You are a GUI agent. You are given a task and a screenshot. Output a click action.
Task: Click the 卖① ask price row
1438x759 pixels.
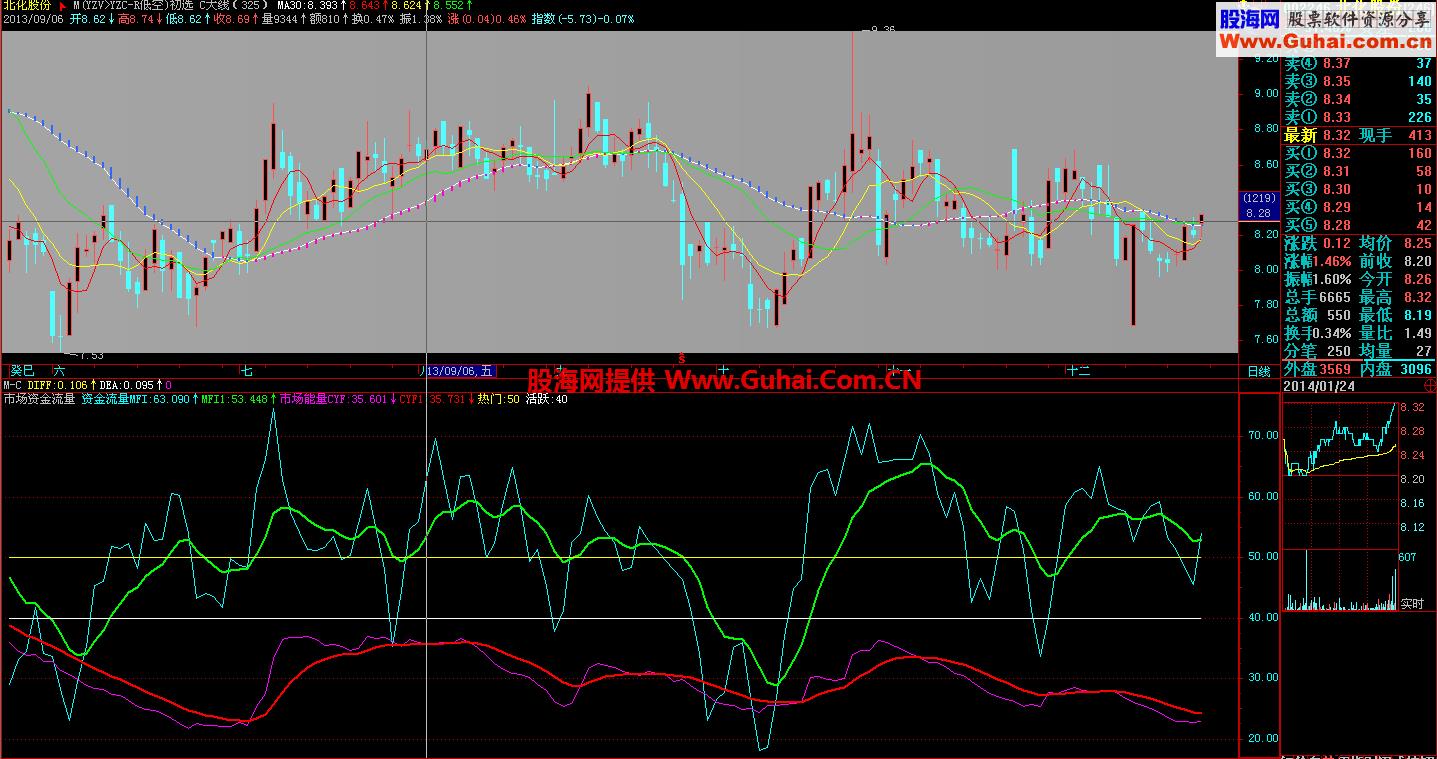(x=1358, y=117)
